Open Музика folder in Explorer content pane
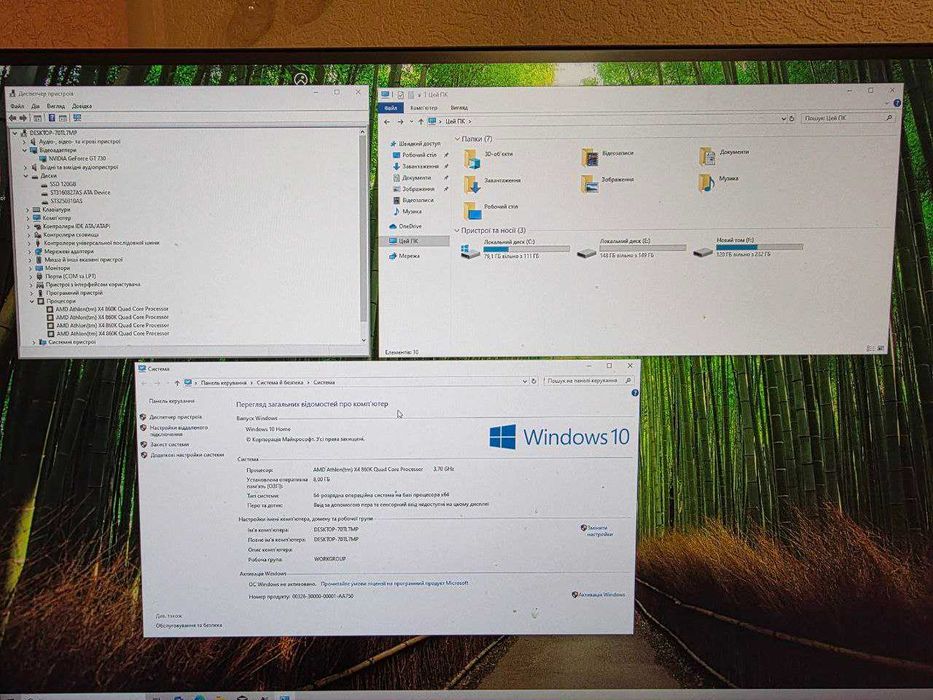The width and height of the screenshot is (933, 700). coord(719,182)
